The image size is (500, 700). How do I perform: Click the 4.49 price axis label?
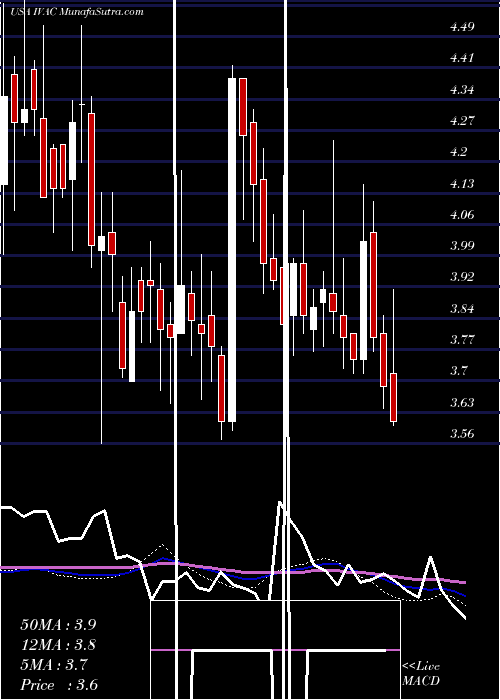(x=462, y=27)
